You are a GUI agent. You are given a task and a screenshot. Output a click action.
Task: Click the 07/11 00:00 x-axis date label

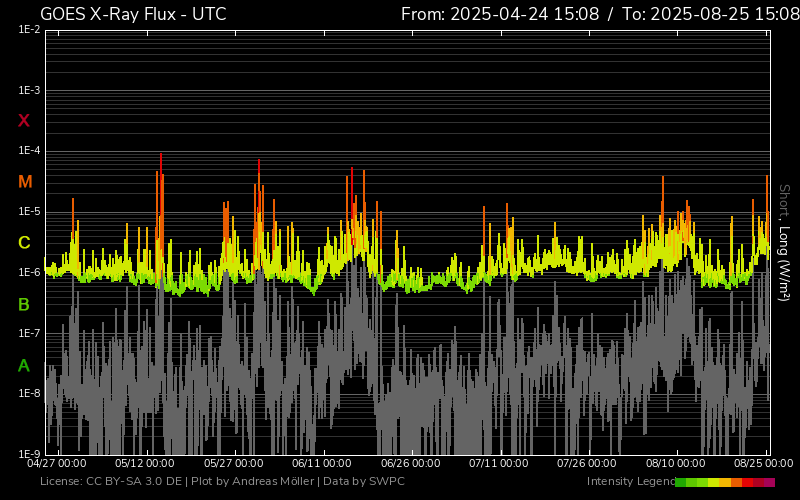tap(499, 464)
